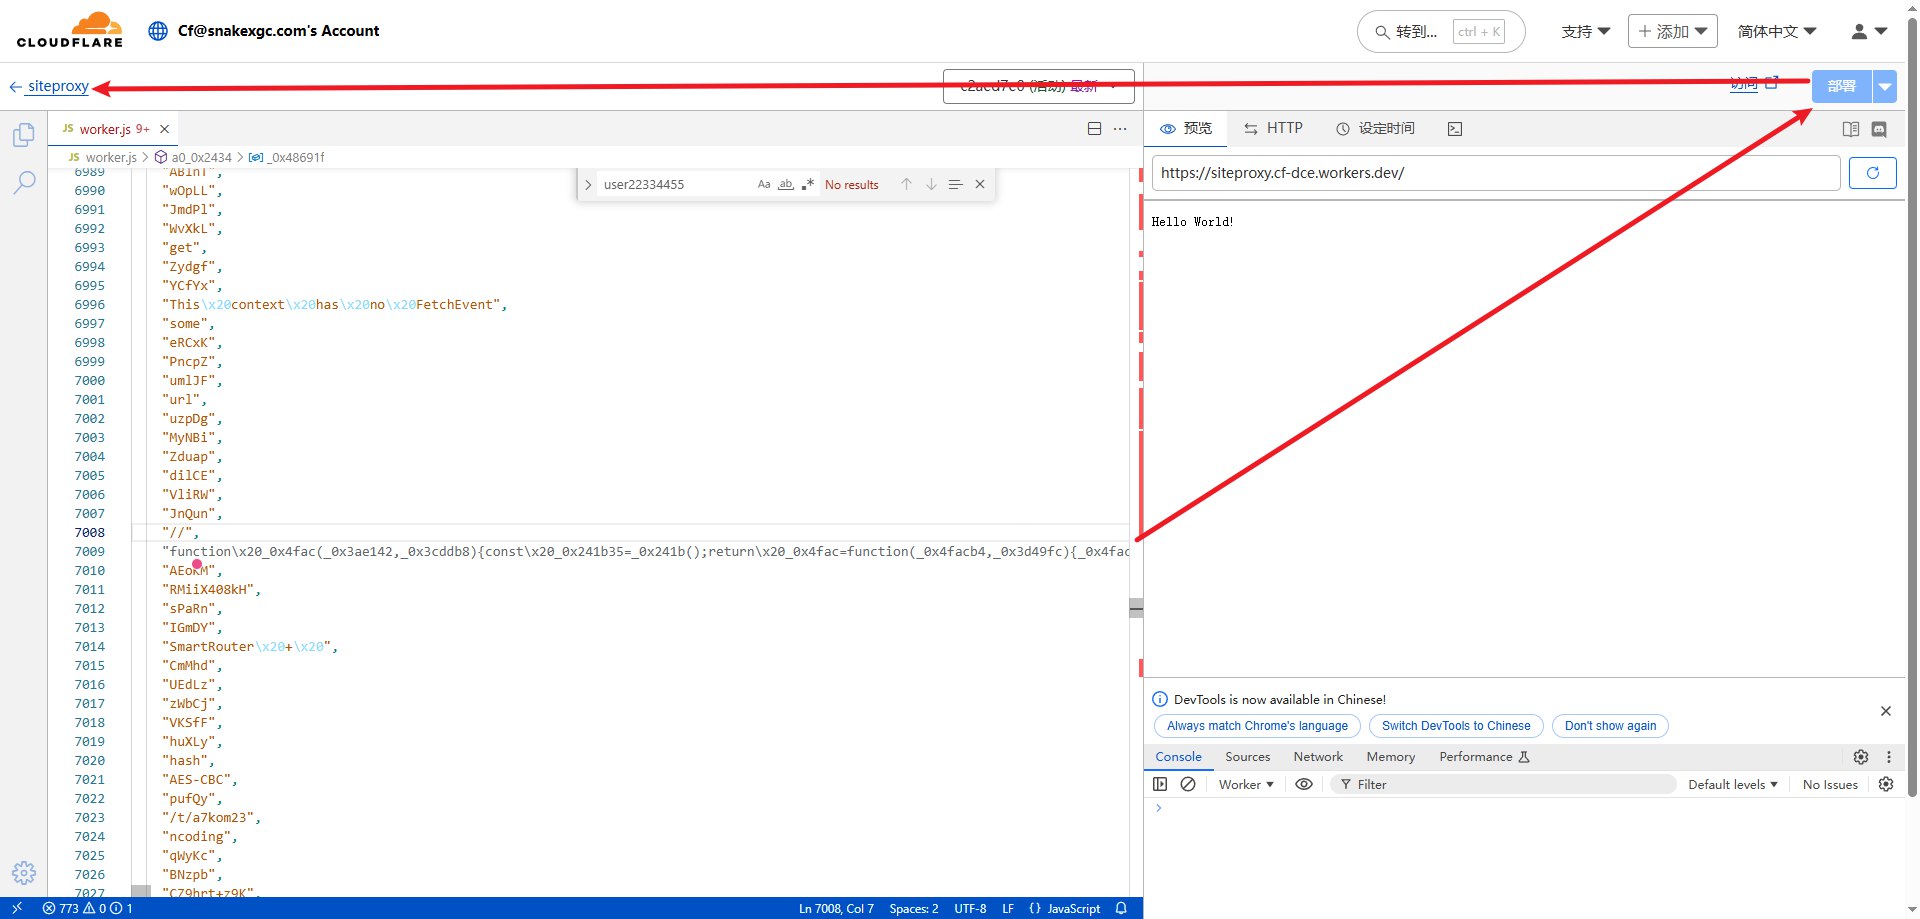Click Don't show again
This screenshot has height=919, width=1920.
[1610, 726]
